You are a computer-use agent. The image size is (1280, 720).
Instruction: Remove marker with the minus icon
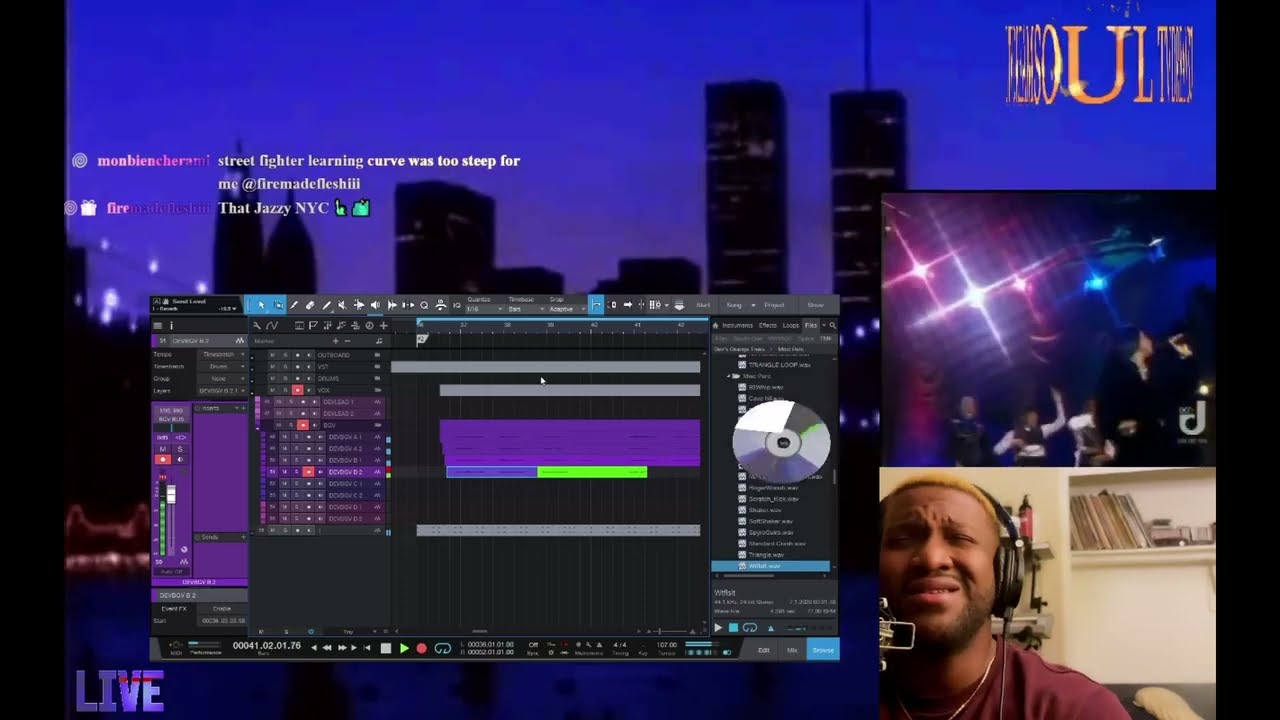[347, 341]
